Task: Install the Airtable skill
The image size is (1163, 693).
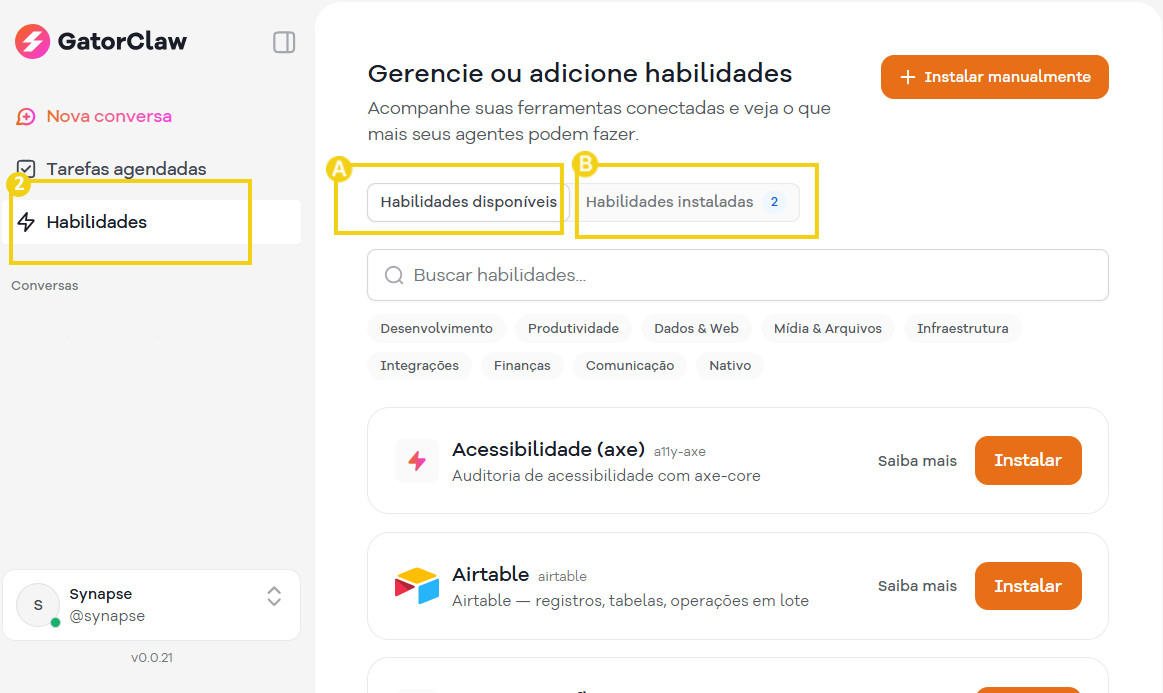Action: [x=1028, y=586]
